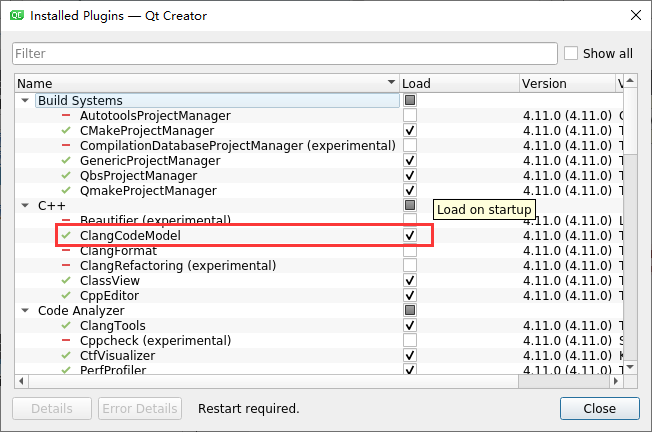Select the CppEditor plugin row

click(x=109, y=296)
